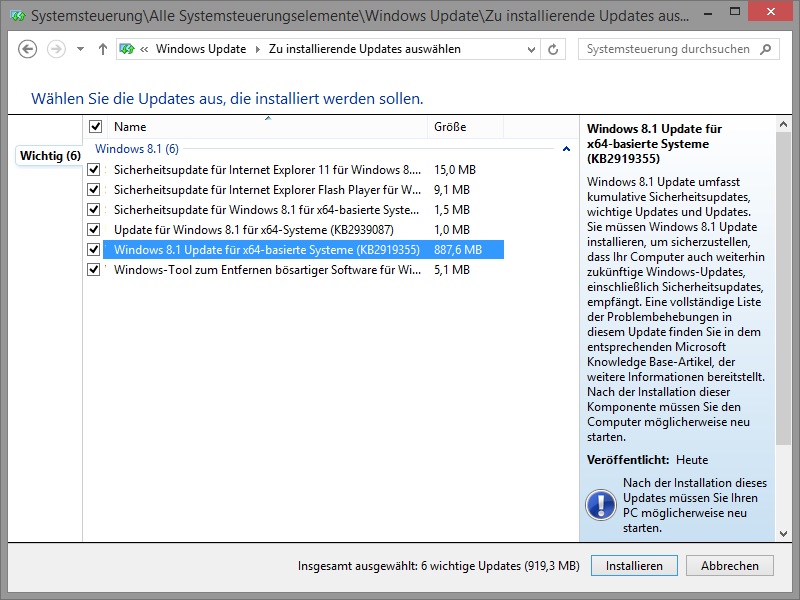
Task: Open breadcrumb arrow after Windows Update
Action: click(258, 49)
